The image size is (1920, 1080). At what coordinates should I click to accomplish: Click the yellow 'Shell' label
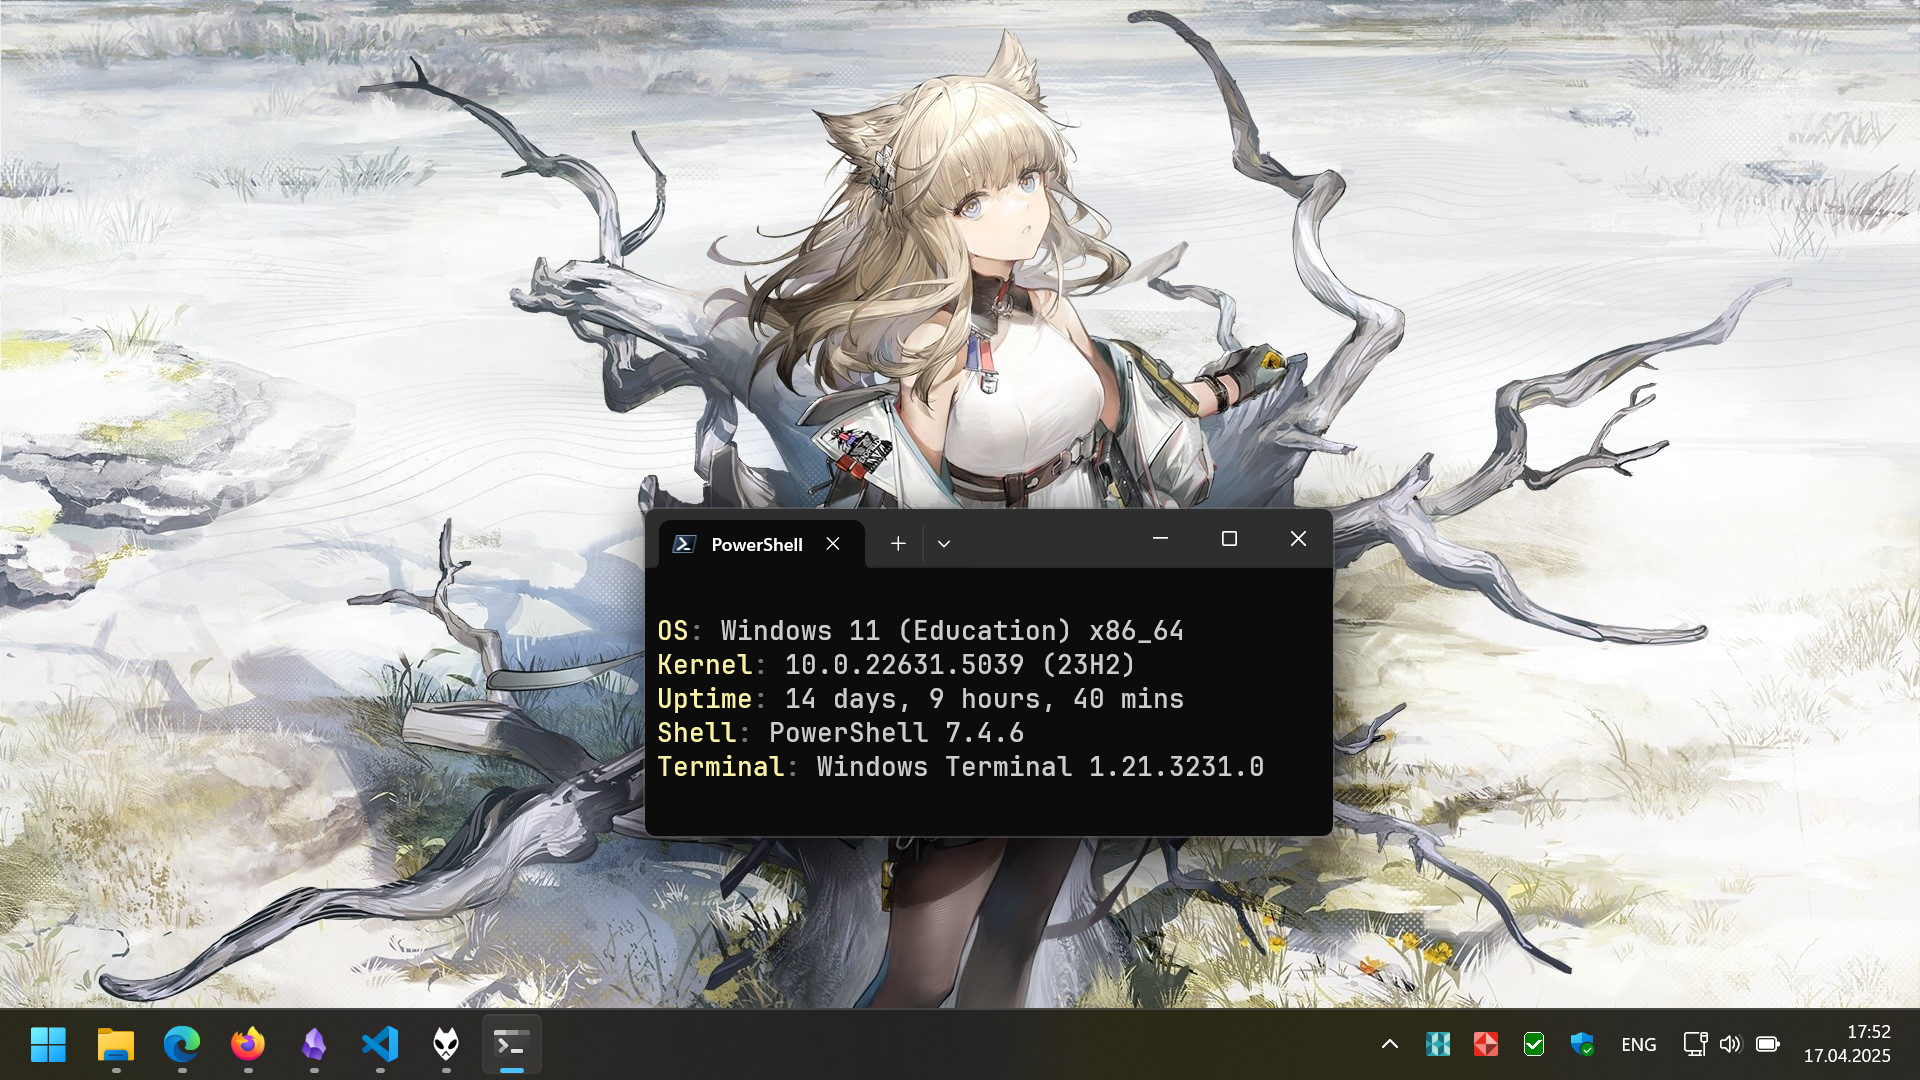697,733
